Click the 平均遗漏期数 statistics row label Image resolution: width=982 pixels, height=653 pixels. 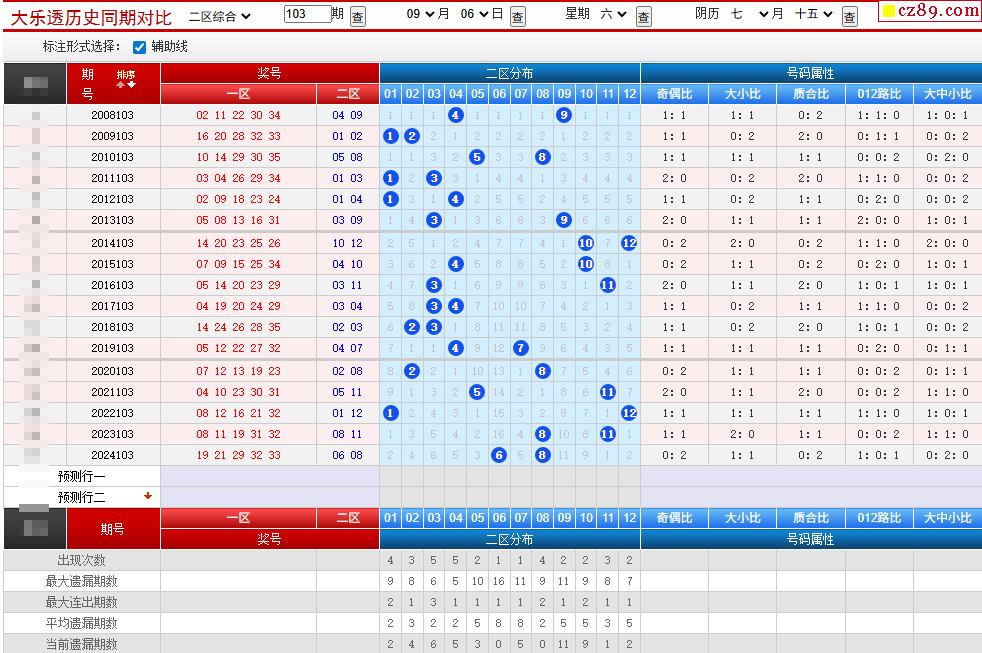click(x=81, y=623)
